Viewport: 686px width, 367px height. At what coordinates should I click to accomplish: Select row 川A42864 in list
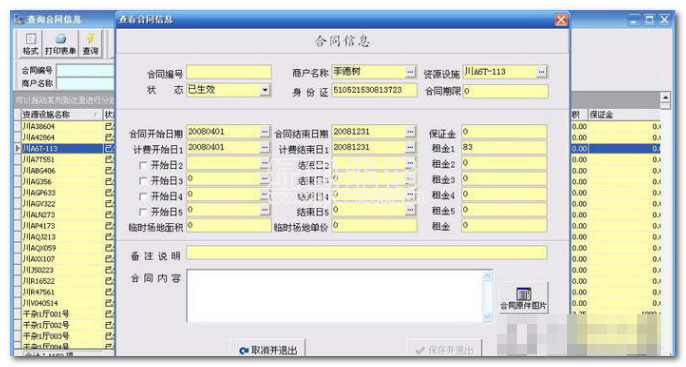62,137
